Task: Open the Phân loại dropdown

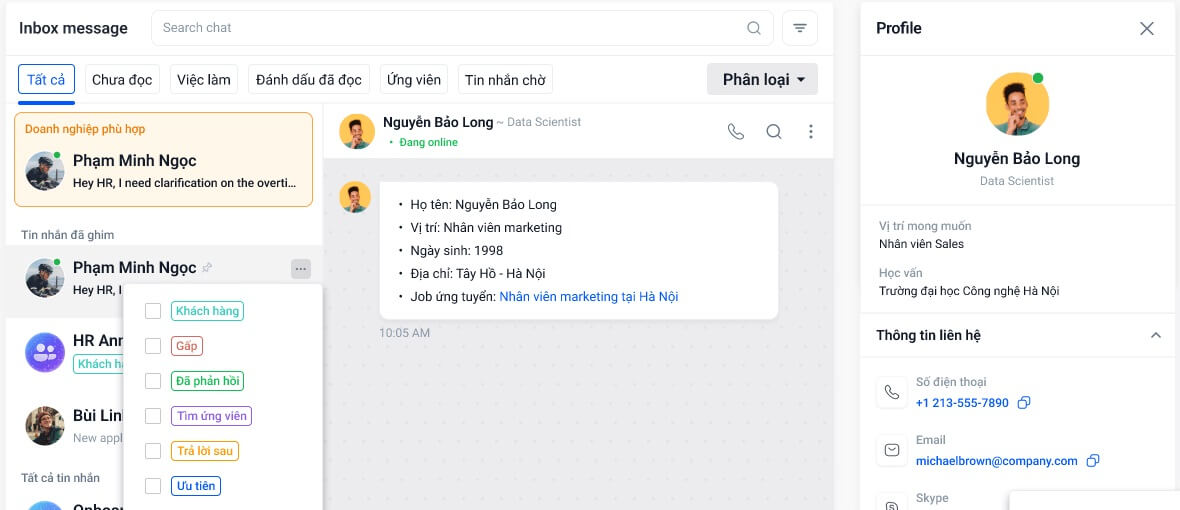Action: click(762, 79)
